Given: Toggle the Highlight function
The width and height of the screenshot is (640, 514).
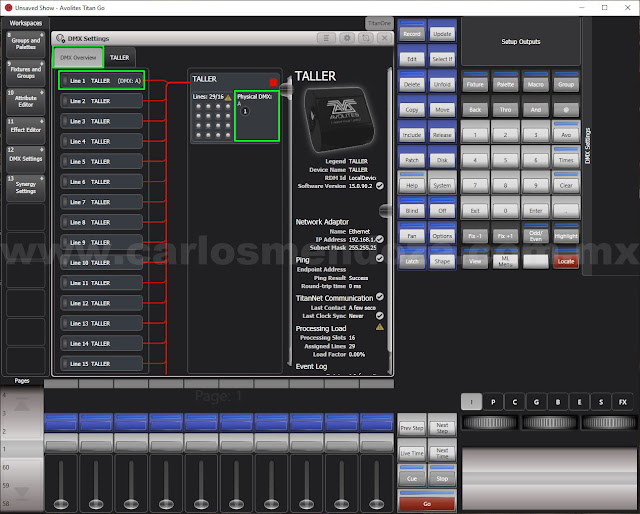Looking at the screenshot, I should [566, 234].
